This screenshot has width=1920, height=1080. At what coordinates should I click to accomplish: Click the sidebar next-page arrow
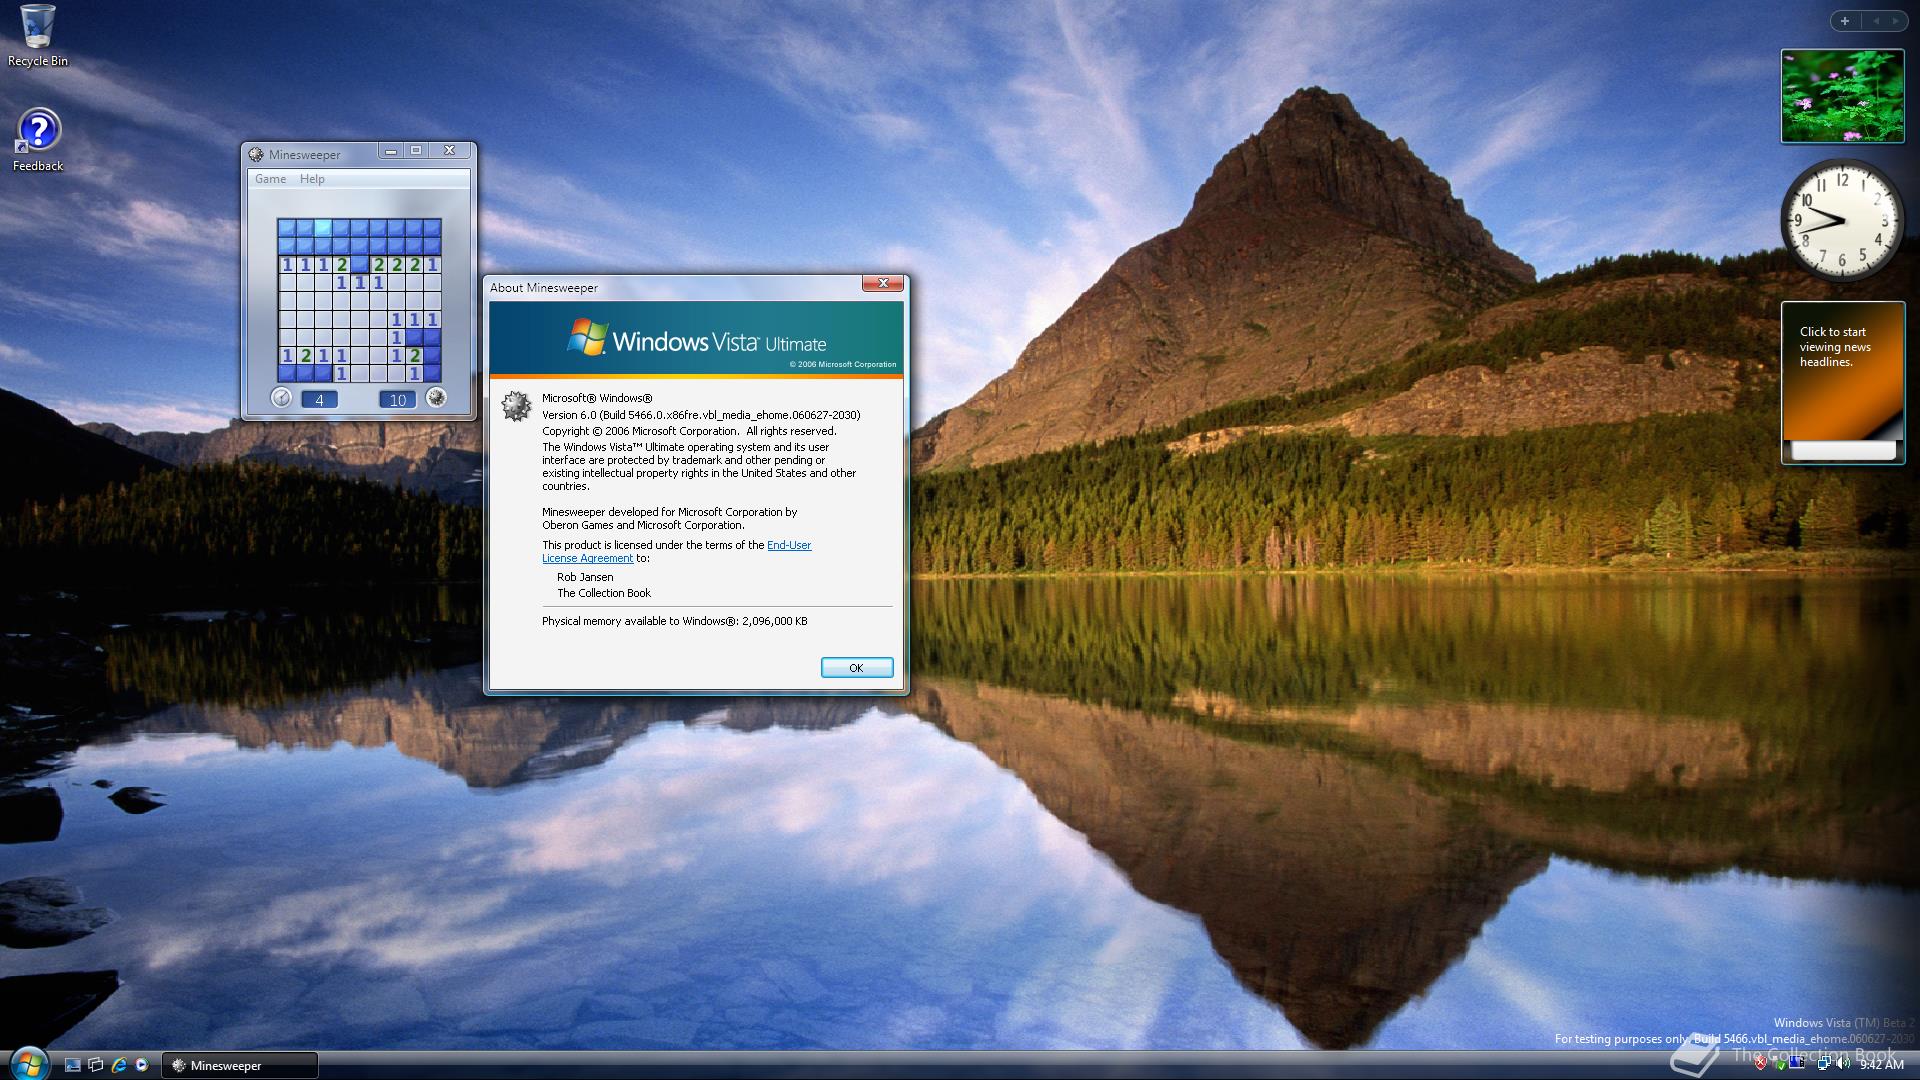[1893, 20]
